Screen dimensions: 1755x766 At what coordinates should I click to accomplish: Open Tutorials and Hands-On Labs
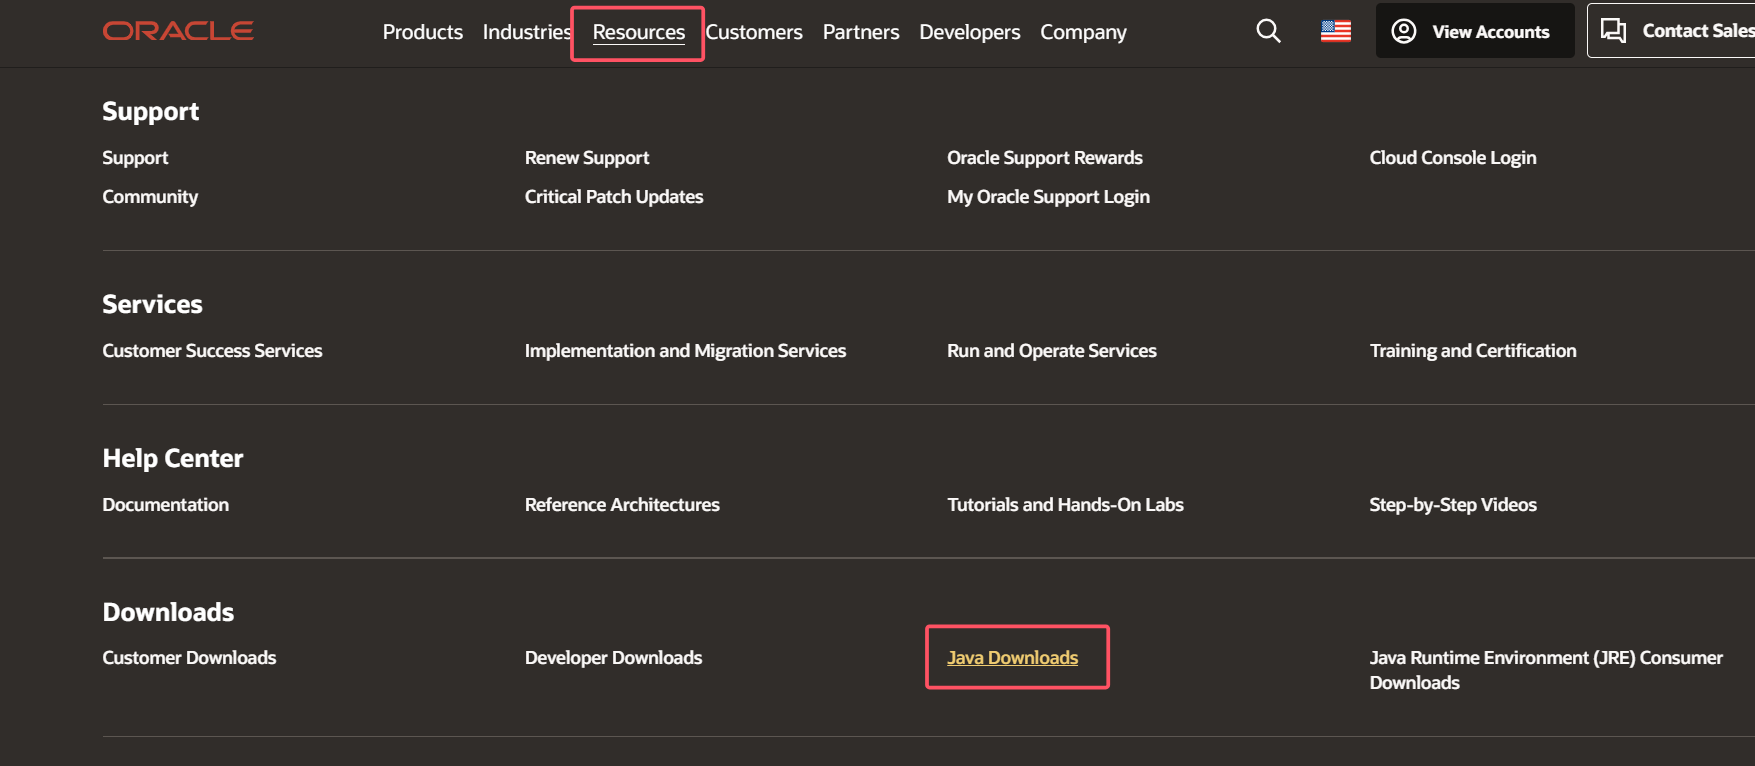(1065, 505)
